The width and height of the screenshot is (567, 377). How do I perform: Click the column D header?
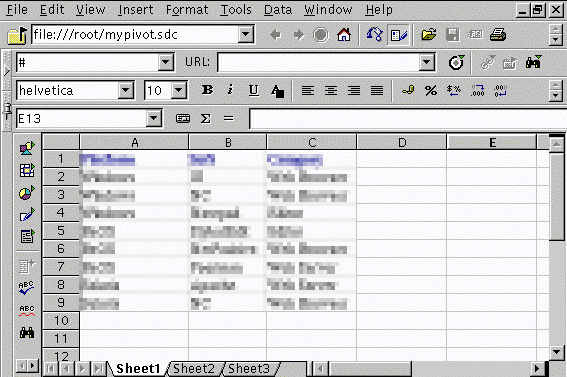click(x=401, y=142)
